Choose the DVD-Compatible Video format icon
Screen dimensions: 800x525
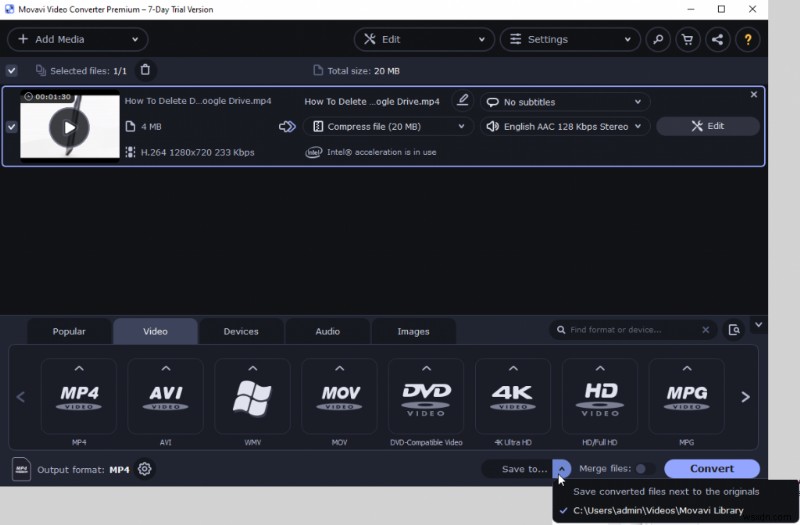tap(426, 397)
